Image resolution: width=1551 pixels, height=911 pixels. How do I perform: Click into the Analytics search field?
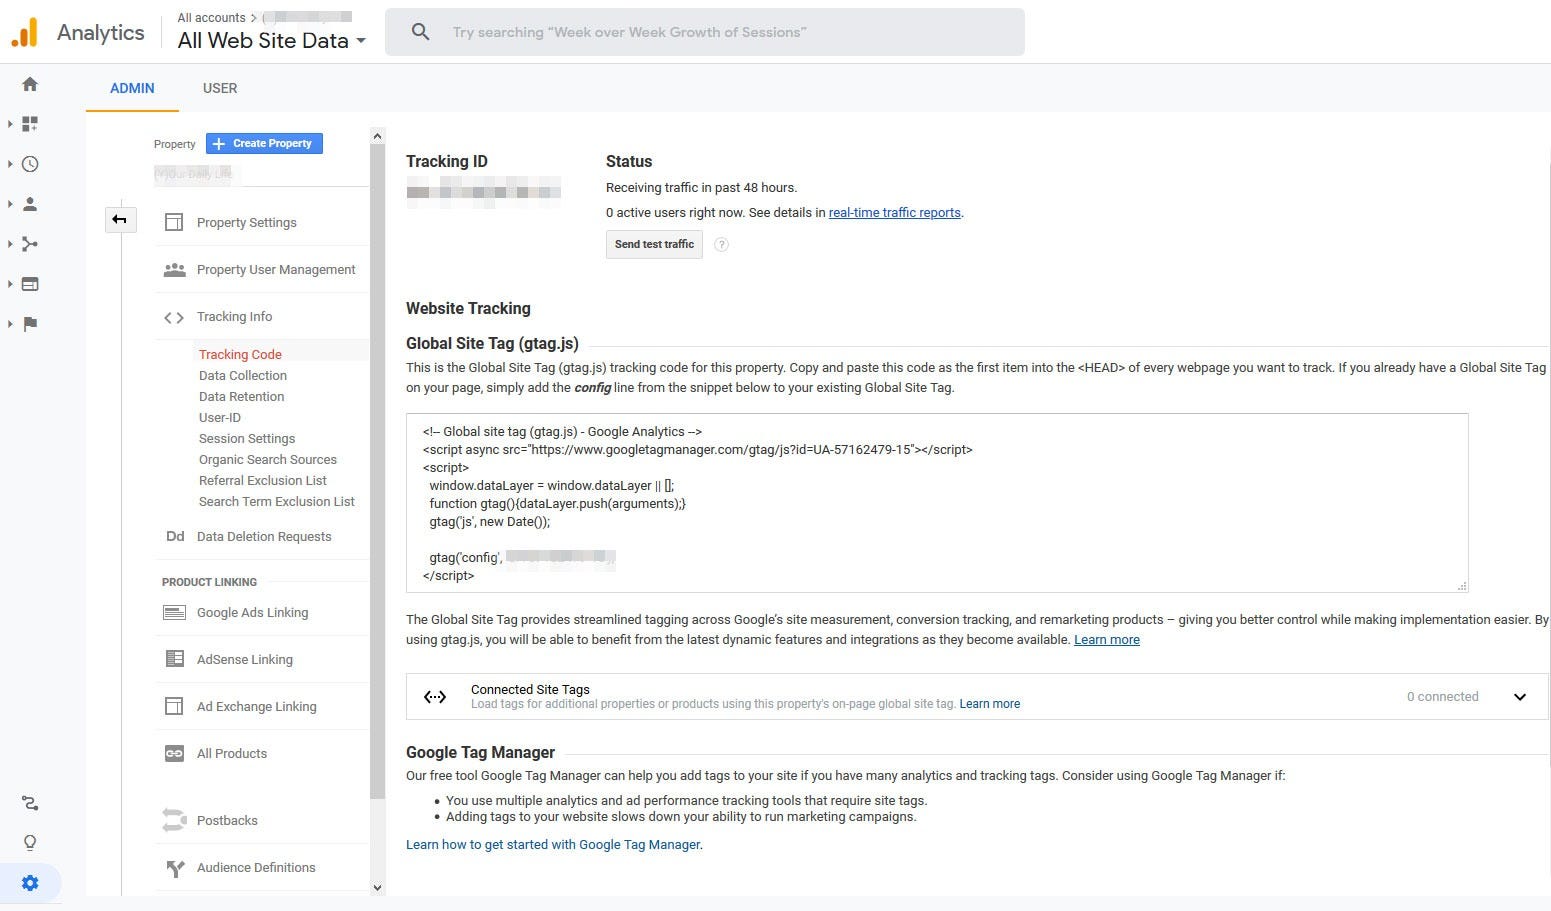coord(705,32)
